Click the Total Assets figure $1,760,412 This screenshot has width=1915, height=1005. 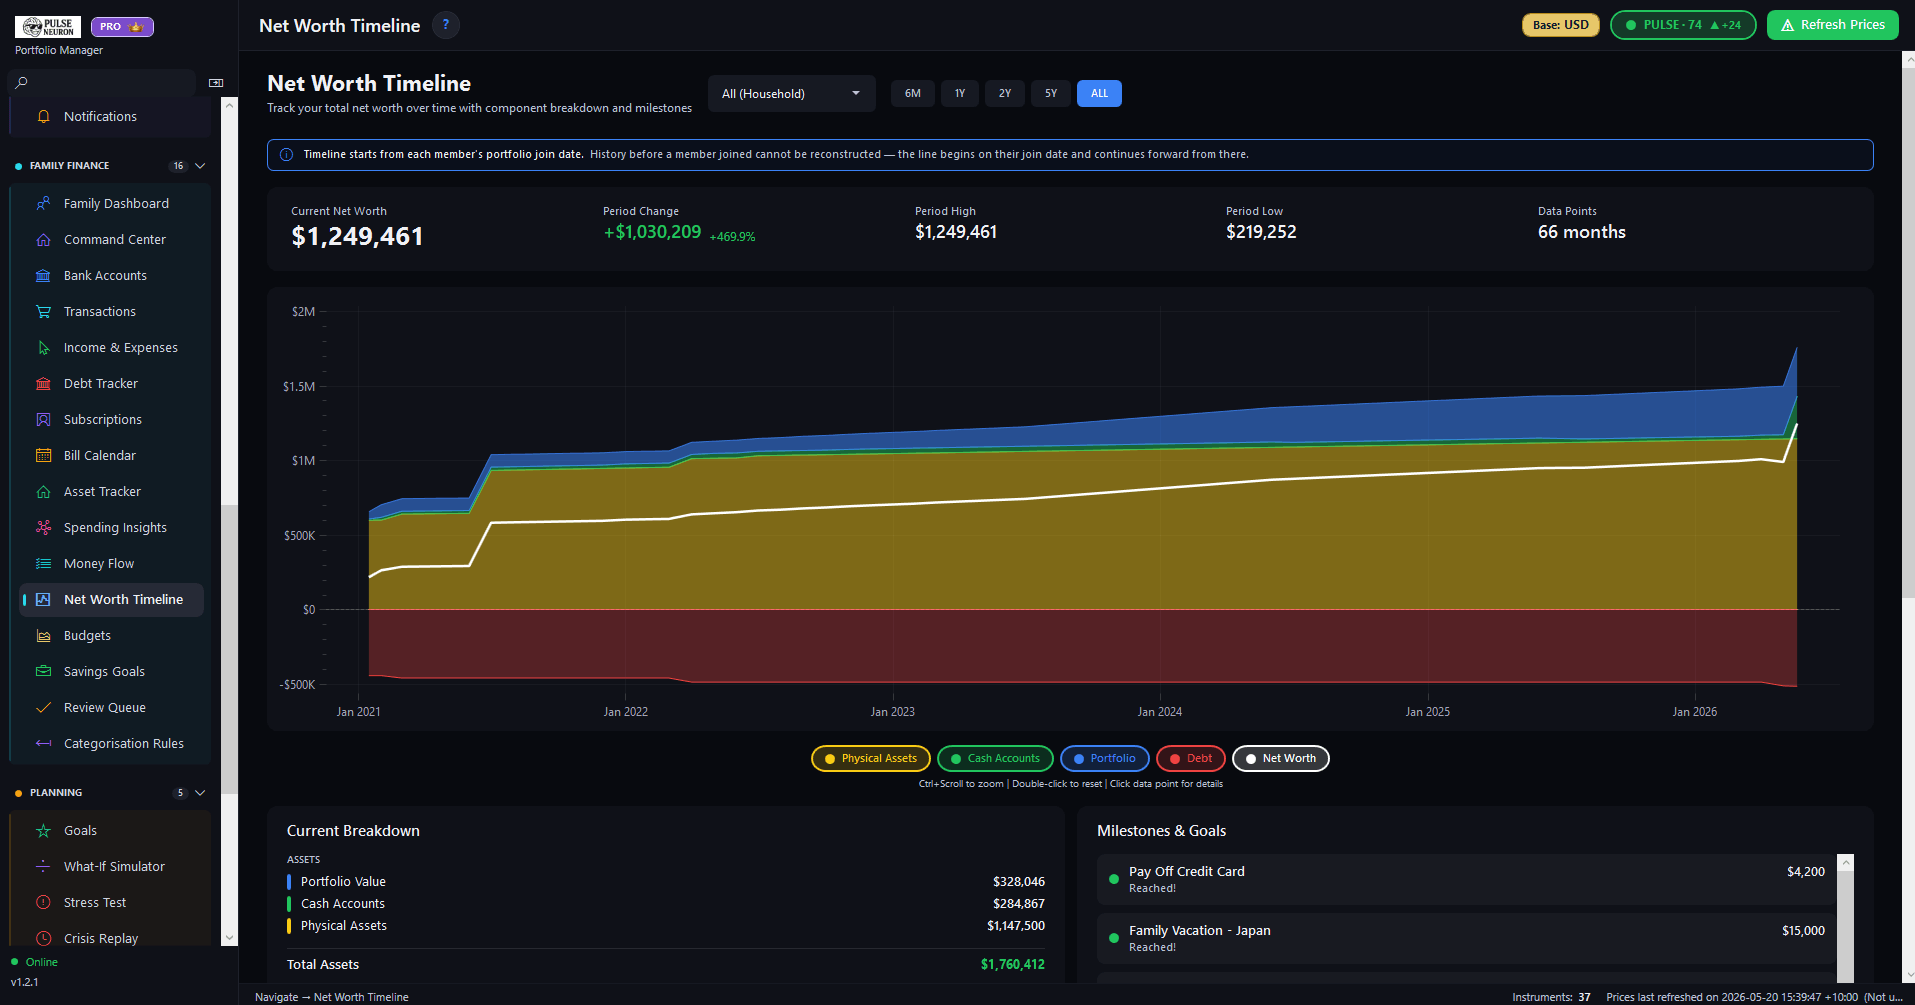point(1012,965)
